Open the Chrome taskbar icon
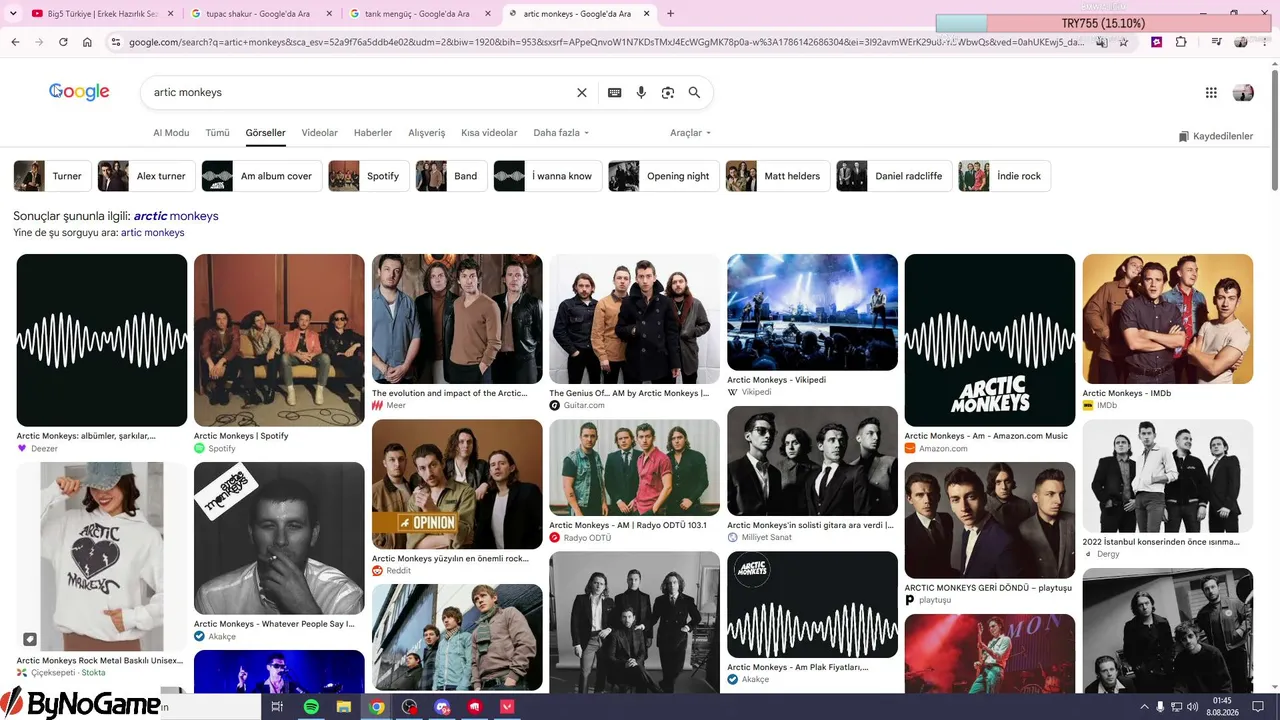1280x720 pixels. pyautogui.click(x=377, y=707)
